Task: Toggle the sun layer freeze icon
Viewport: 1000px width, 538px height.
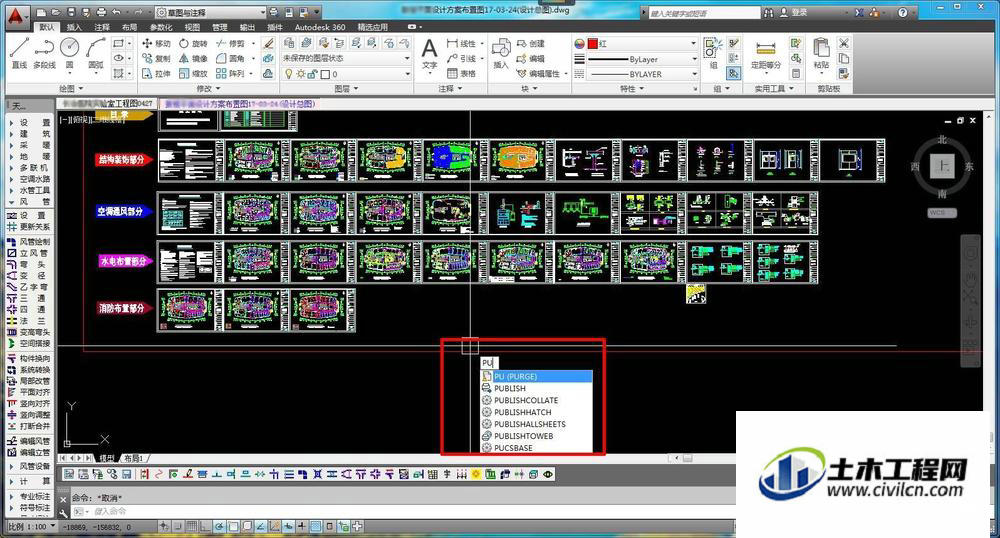Action: click(300, 74)
